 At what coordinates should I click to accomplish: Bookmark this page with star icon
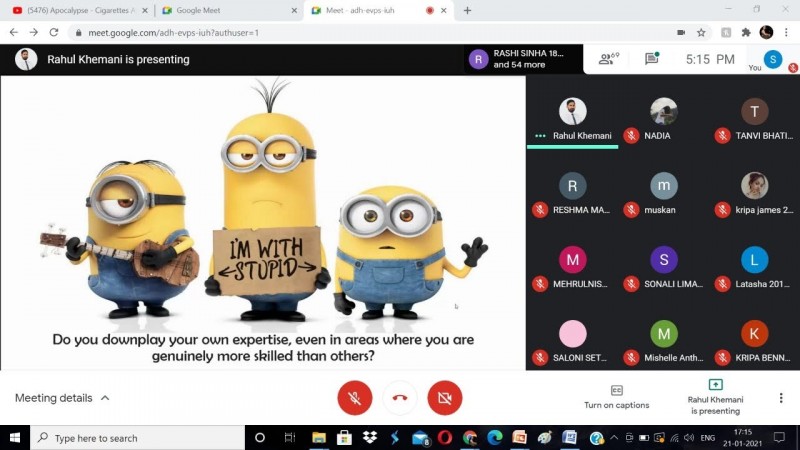pos(701,32)
